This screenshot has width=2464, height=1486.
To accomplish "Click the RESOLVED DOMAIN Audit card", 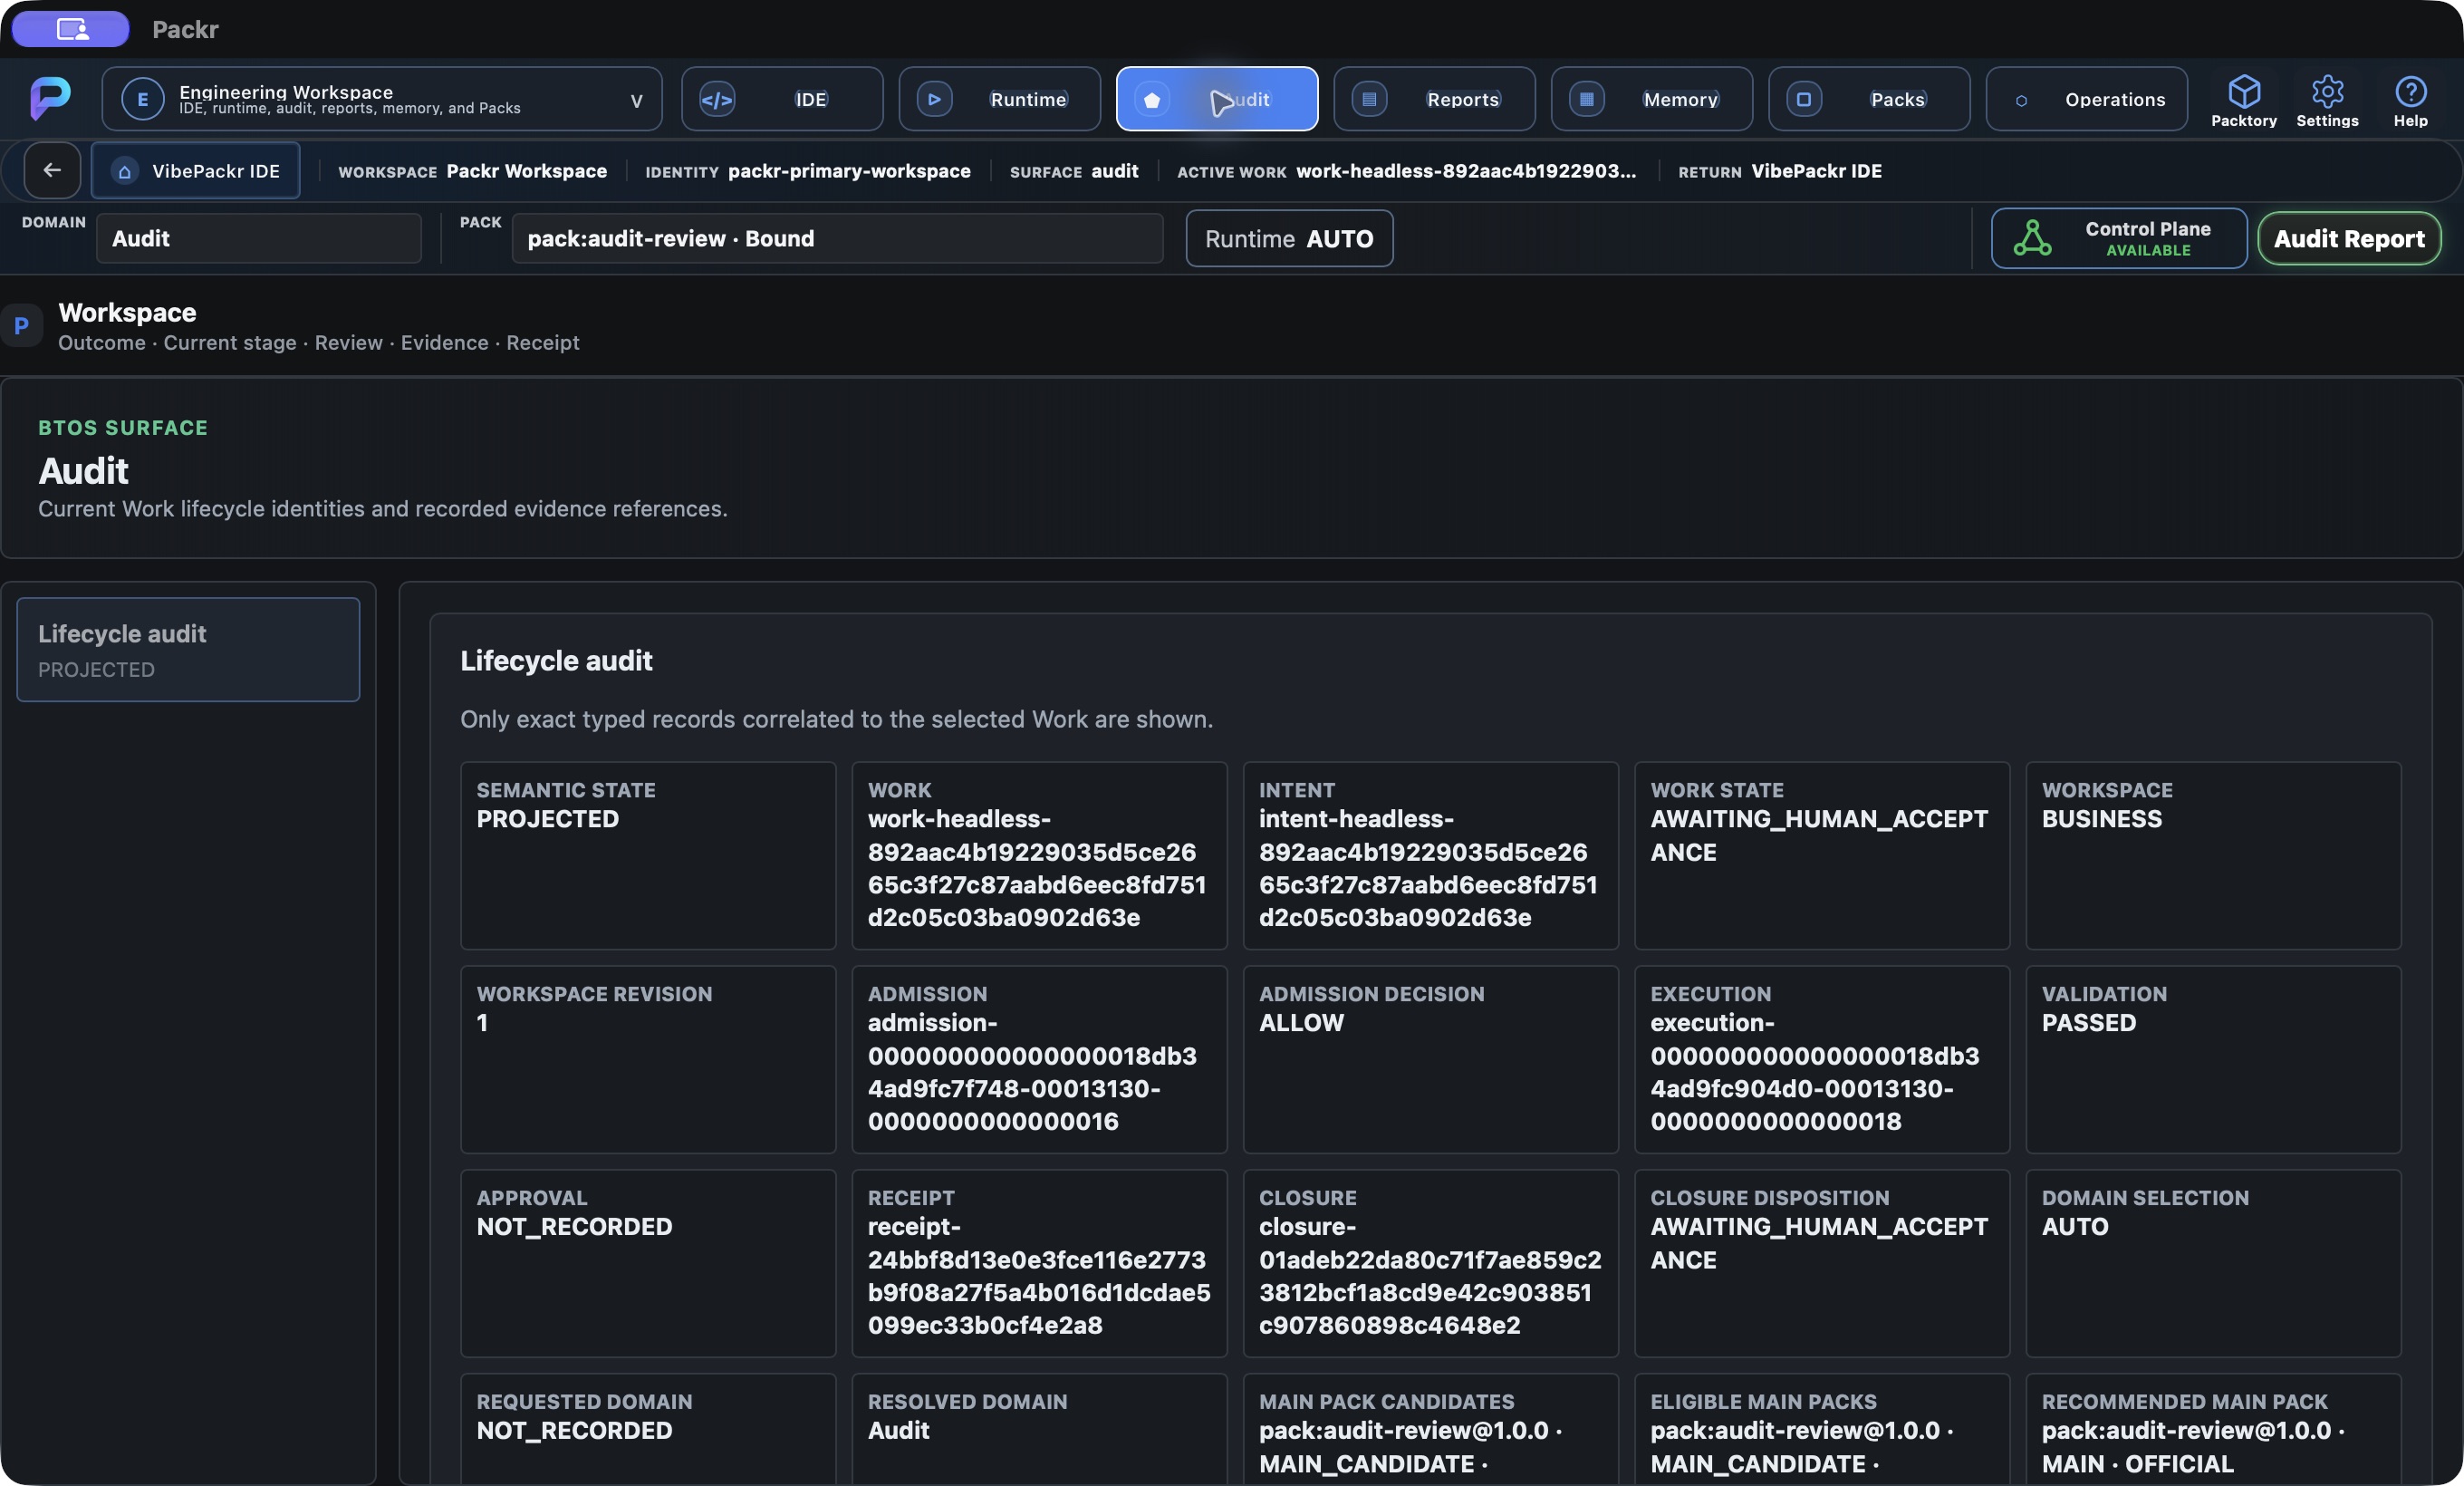I will coord(1039,1430).
